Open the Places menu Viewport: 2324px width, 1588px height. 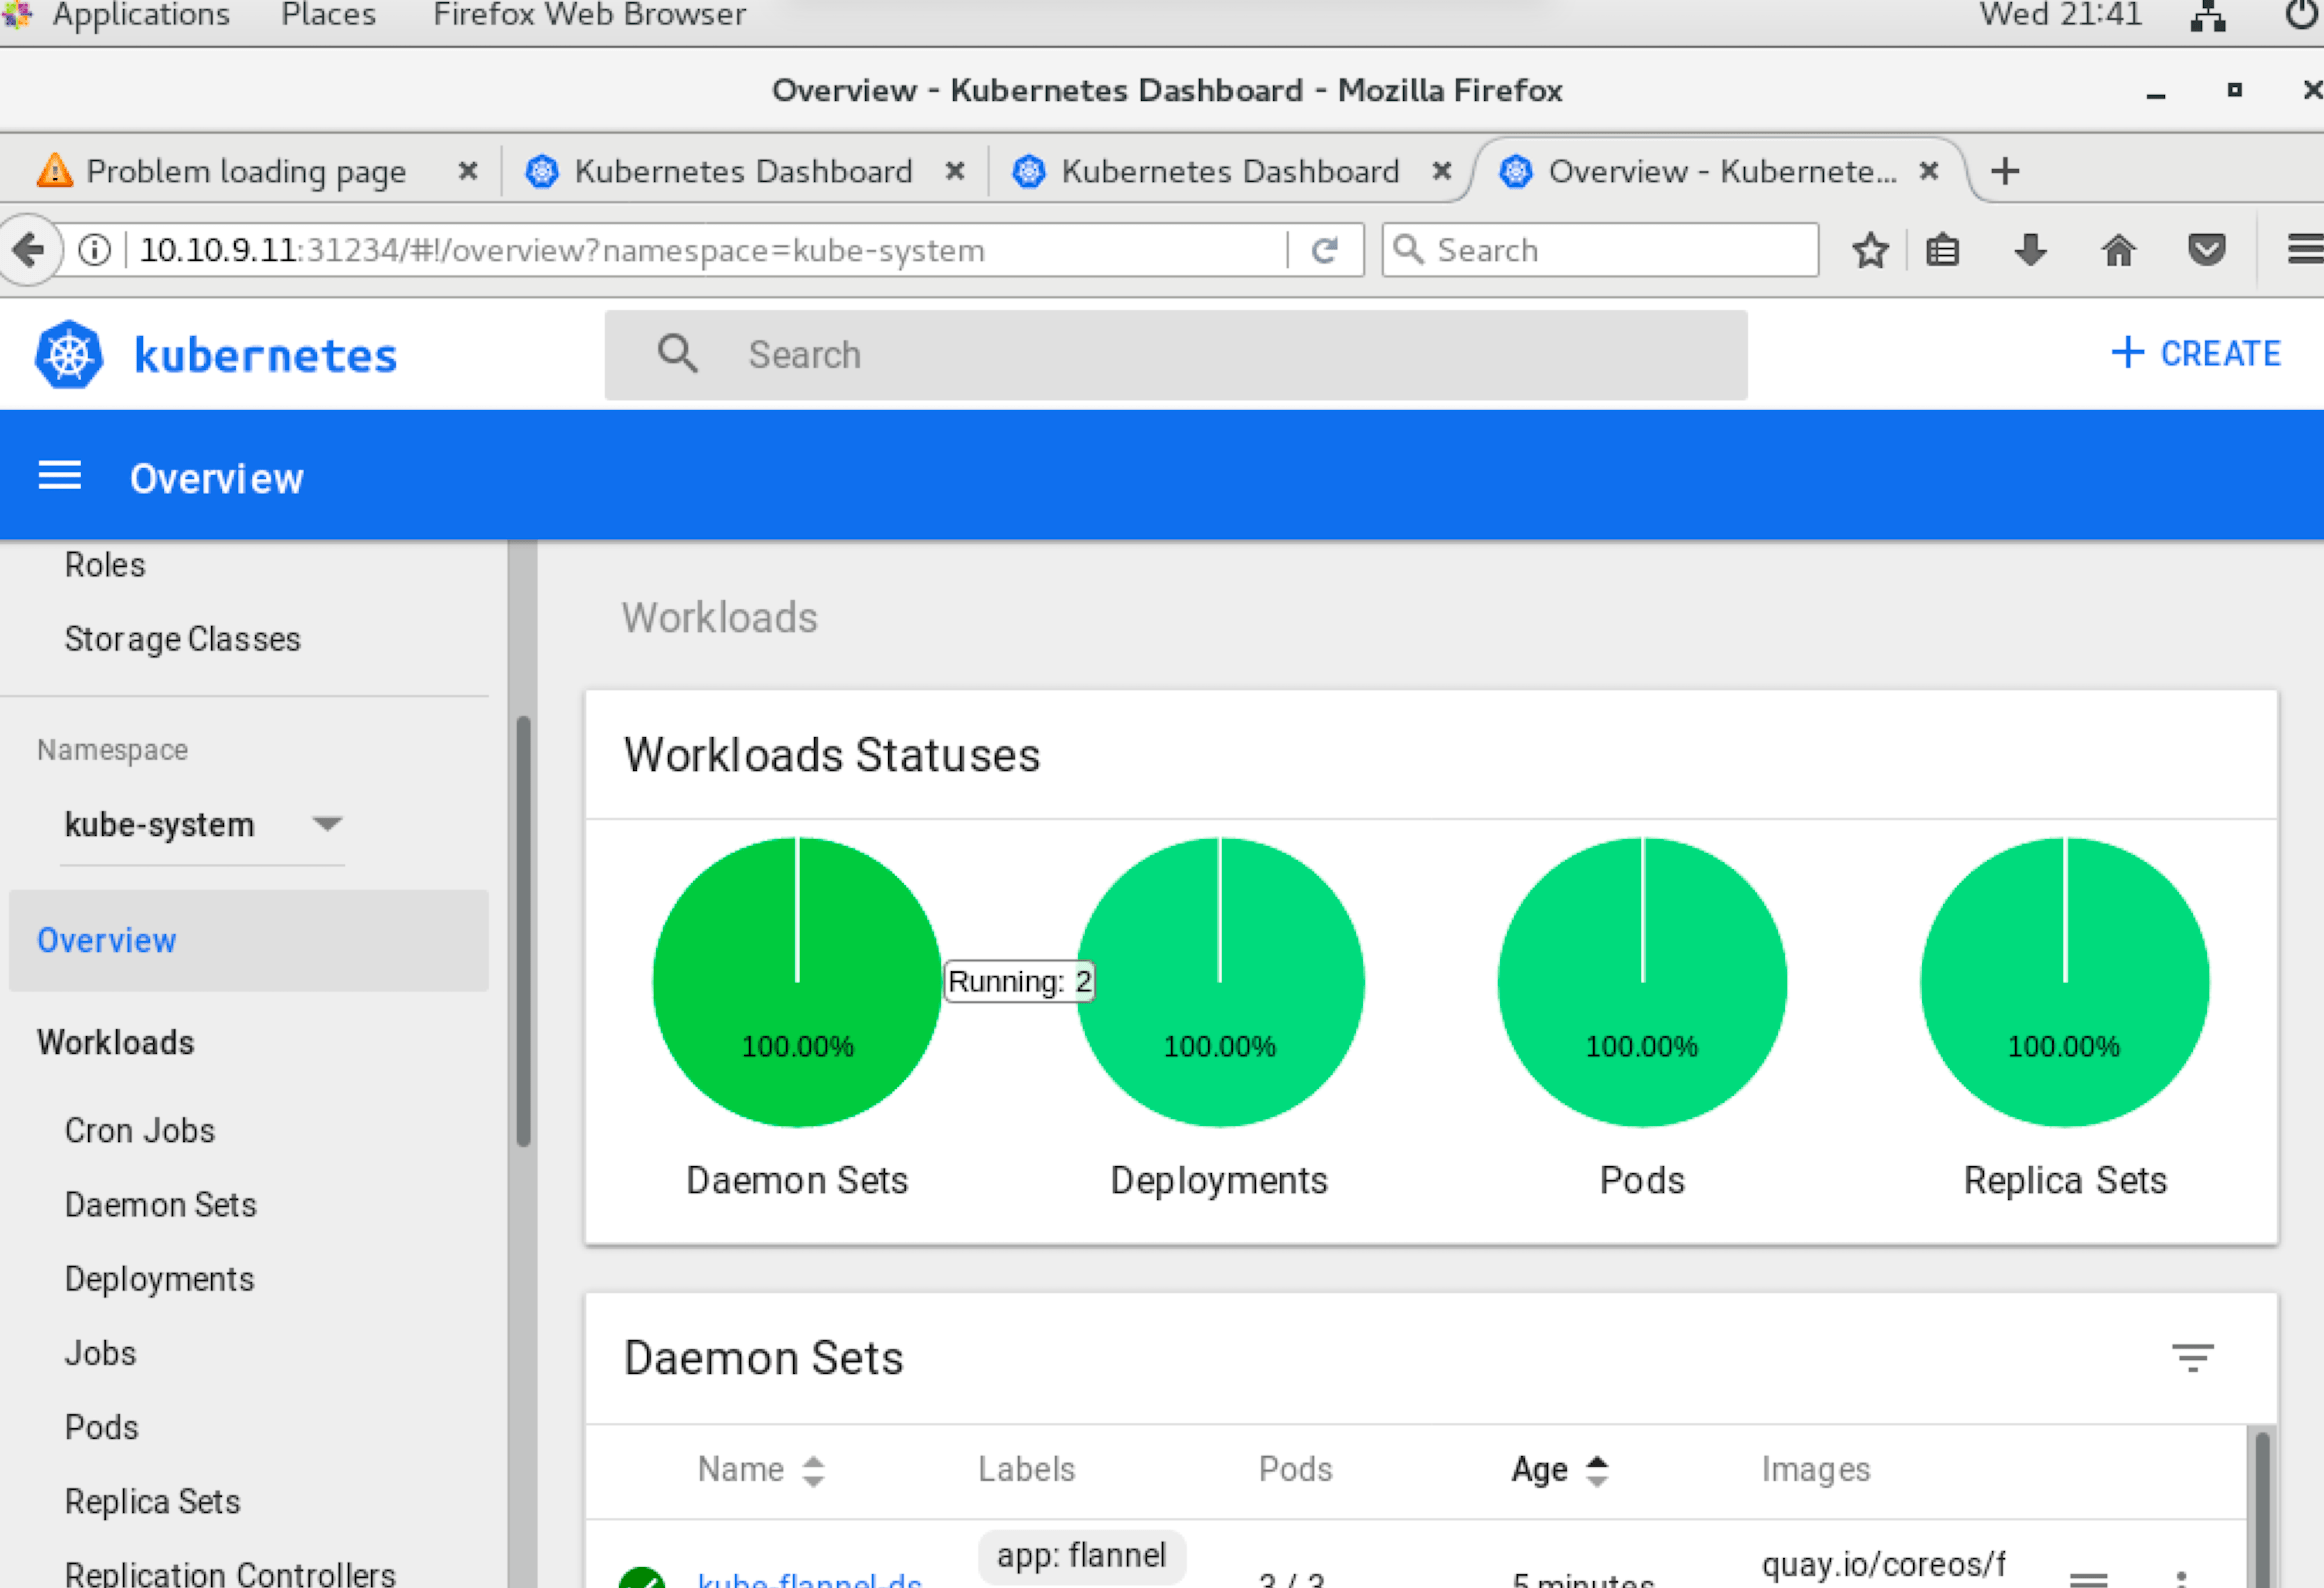[328, 15]
